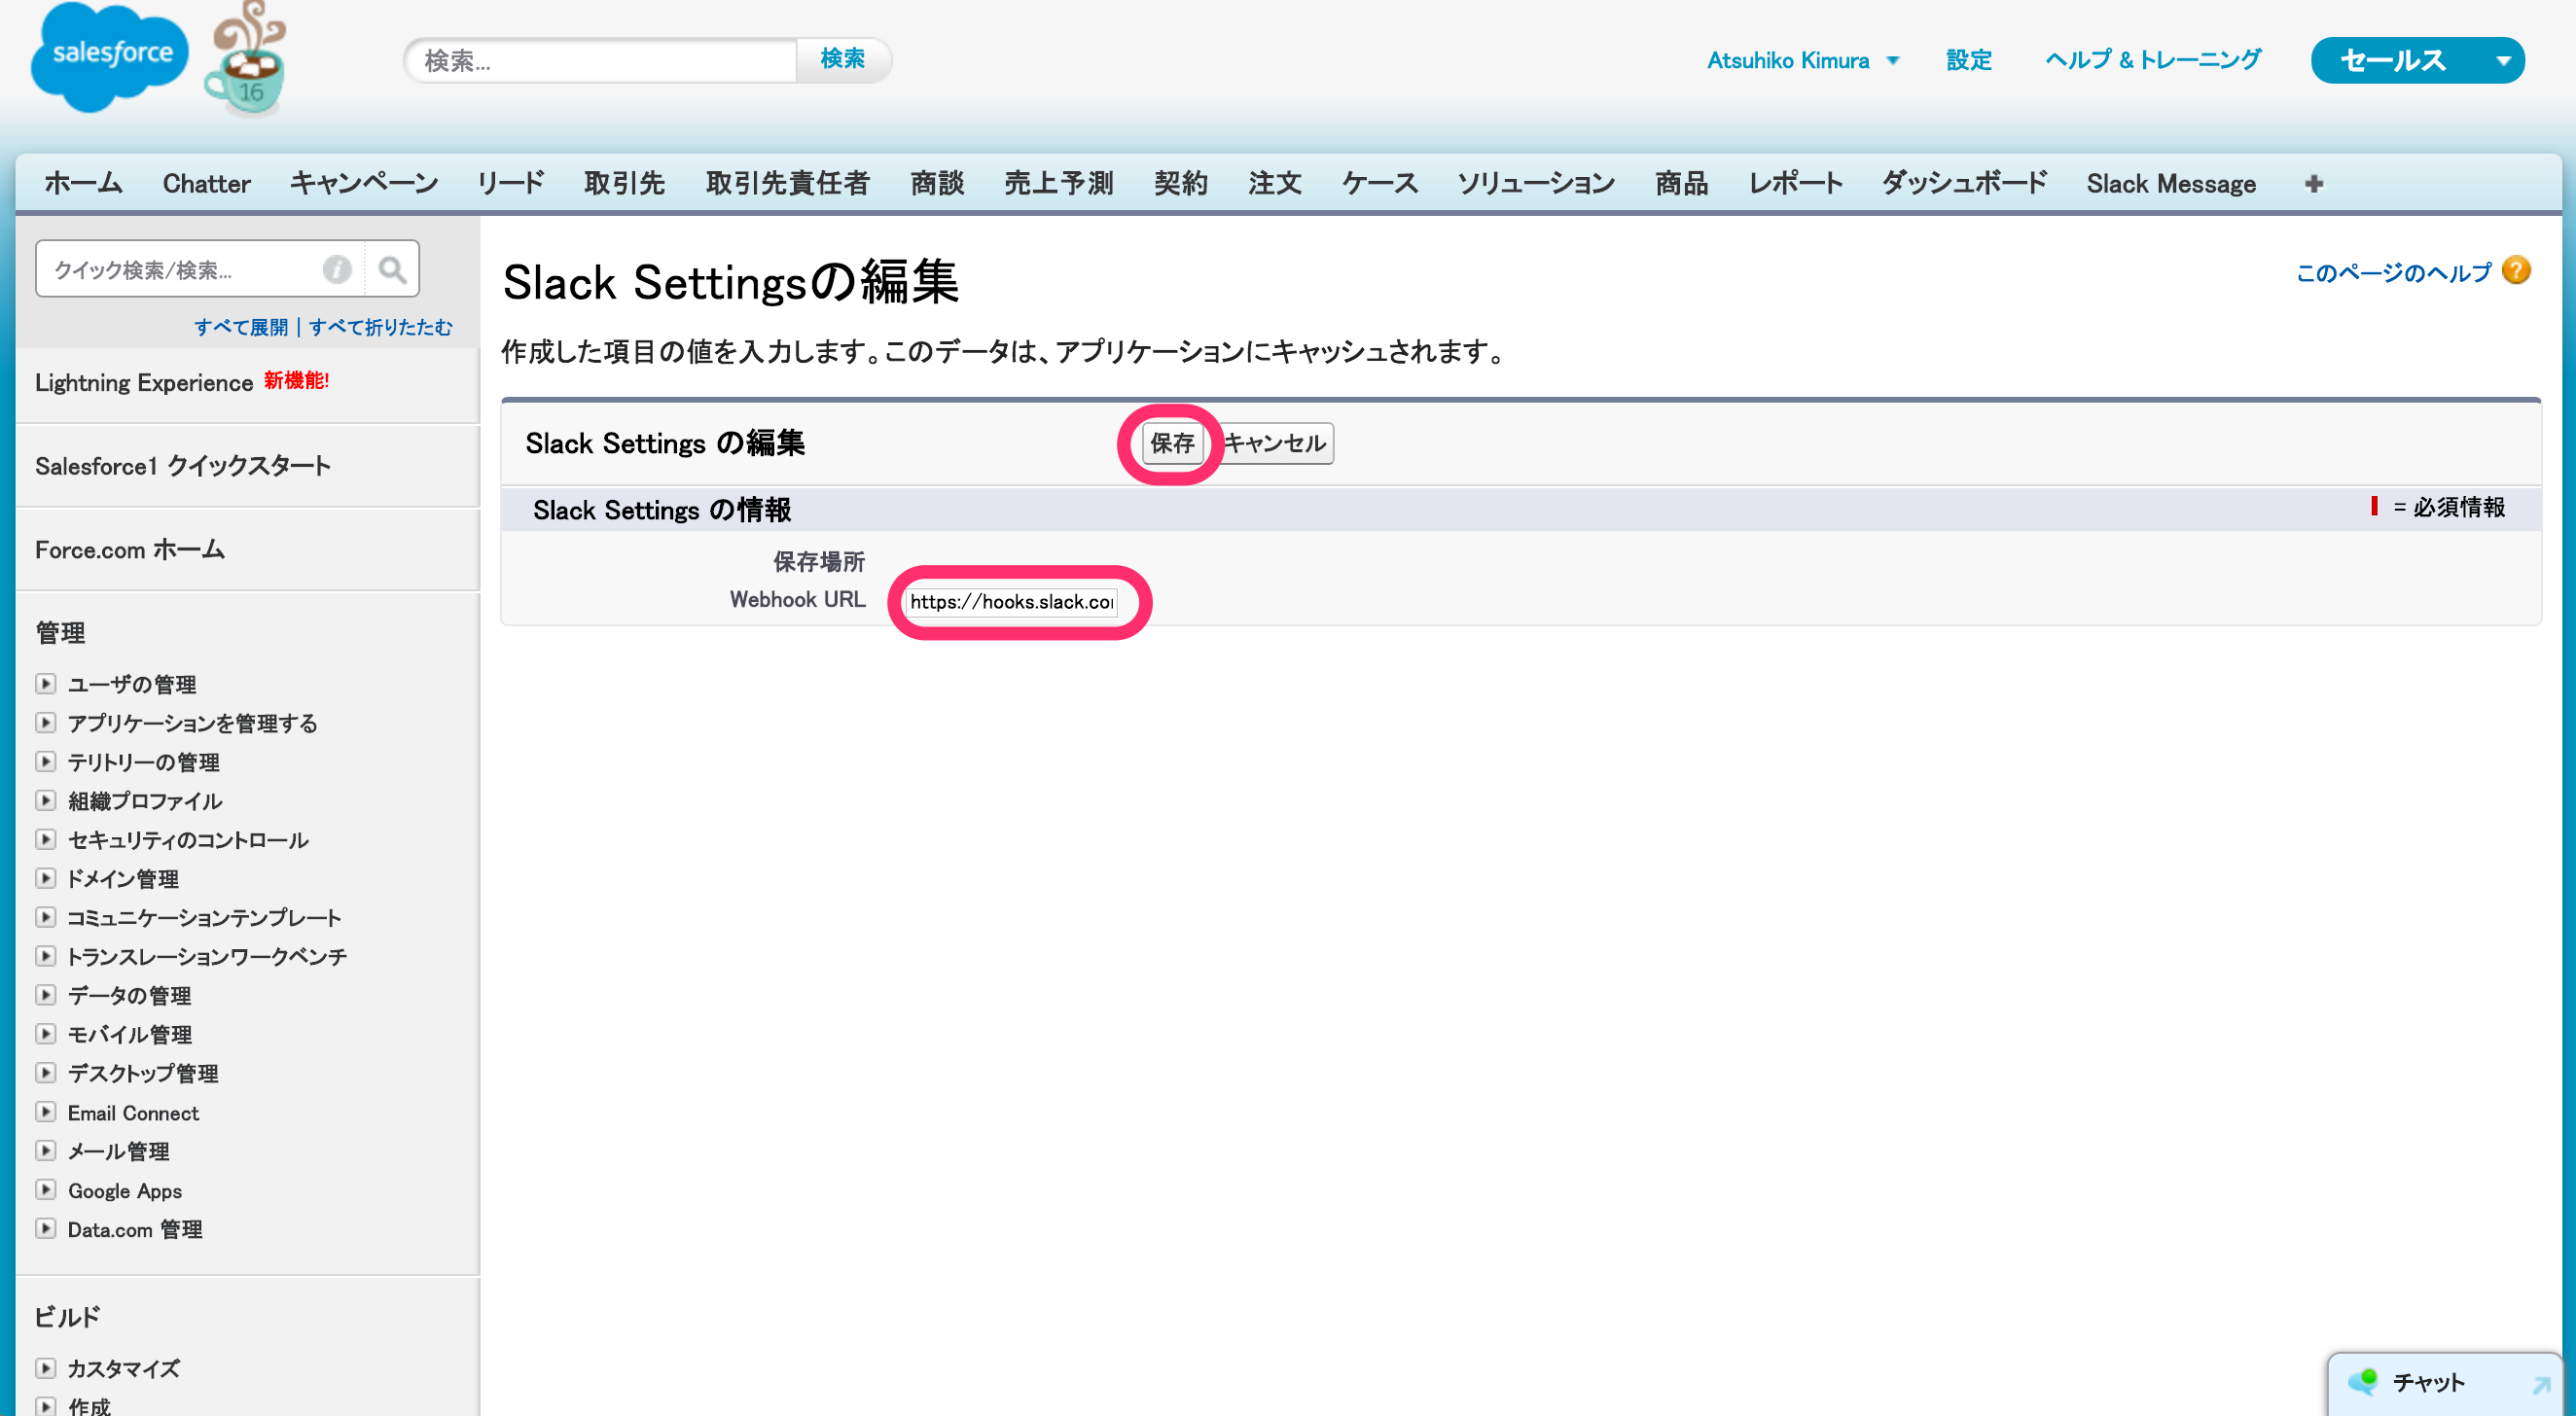Screen dimensions: 2576x1416
Task: Click すべて展開 link
Action: pyautogui.click(x=241, y=328)
